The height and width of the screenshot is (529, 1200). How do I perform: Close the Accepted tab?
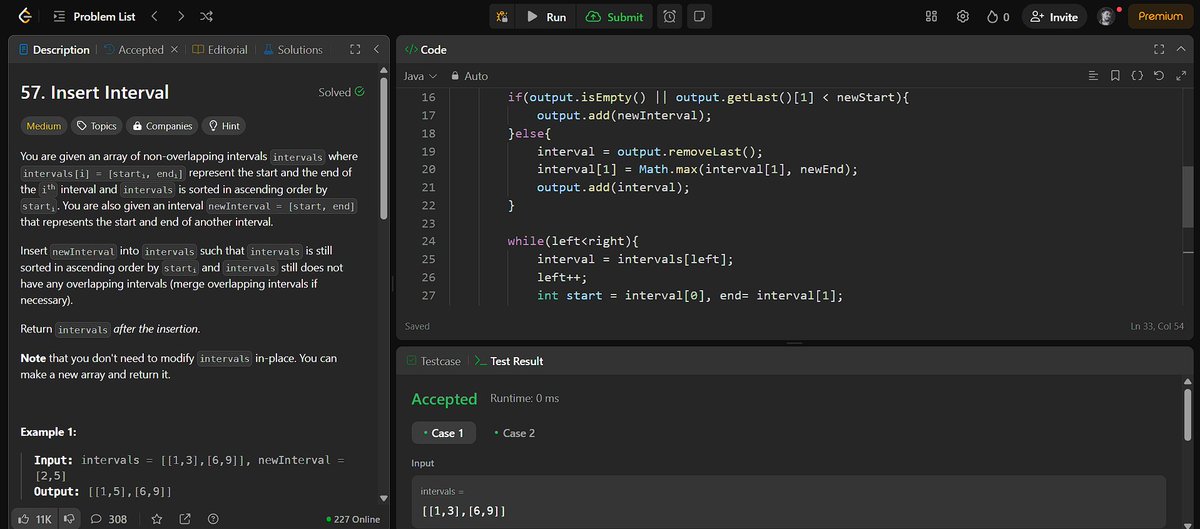click(x=175, y=49)
